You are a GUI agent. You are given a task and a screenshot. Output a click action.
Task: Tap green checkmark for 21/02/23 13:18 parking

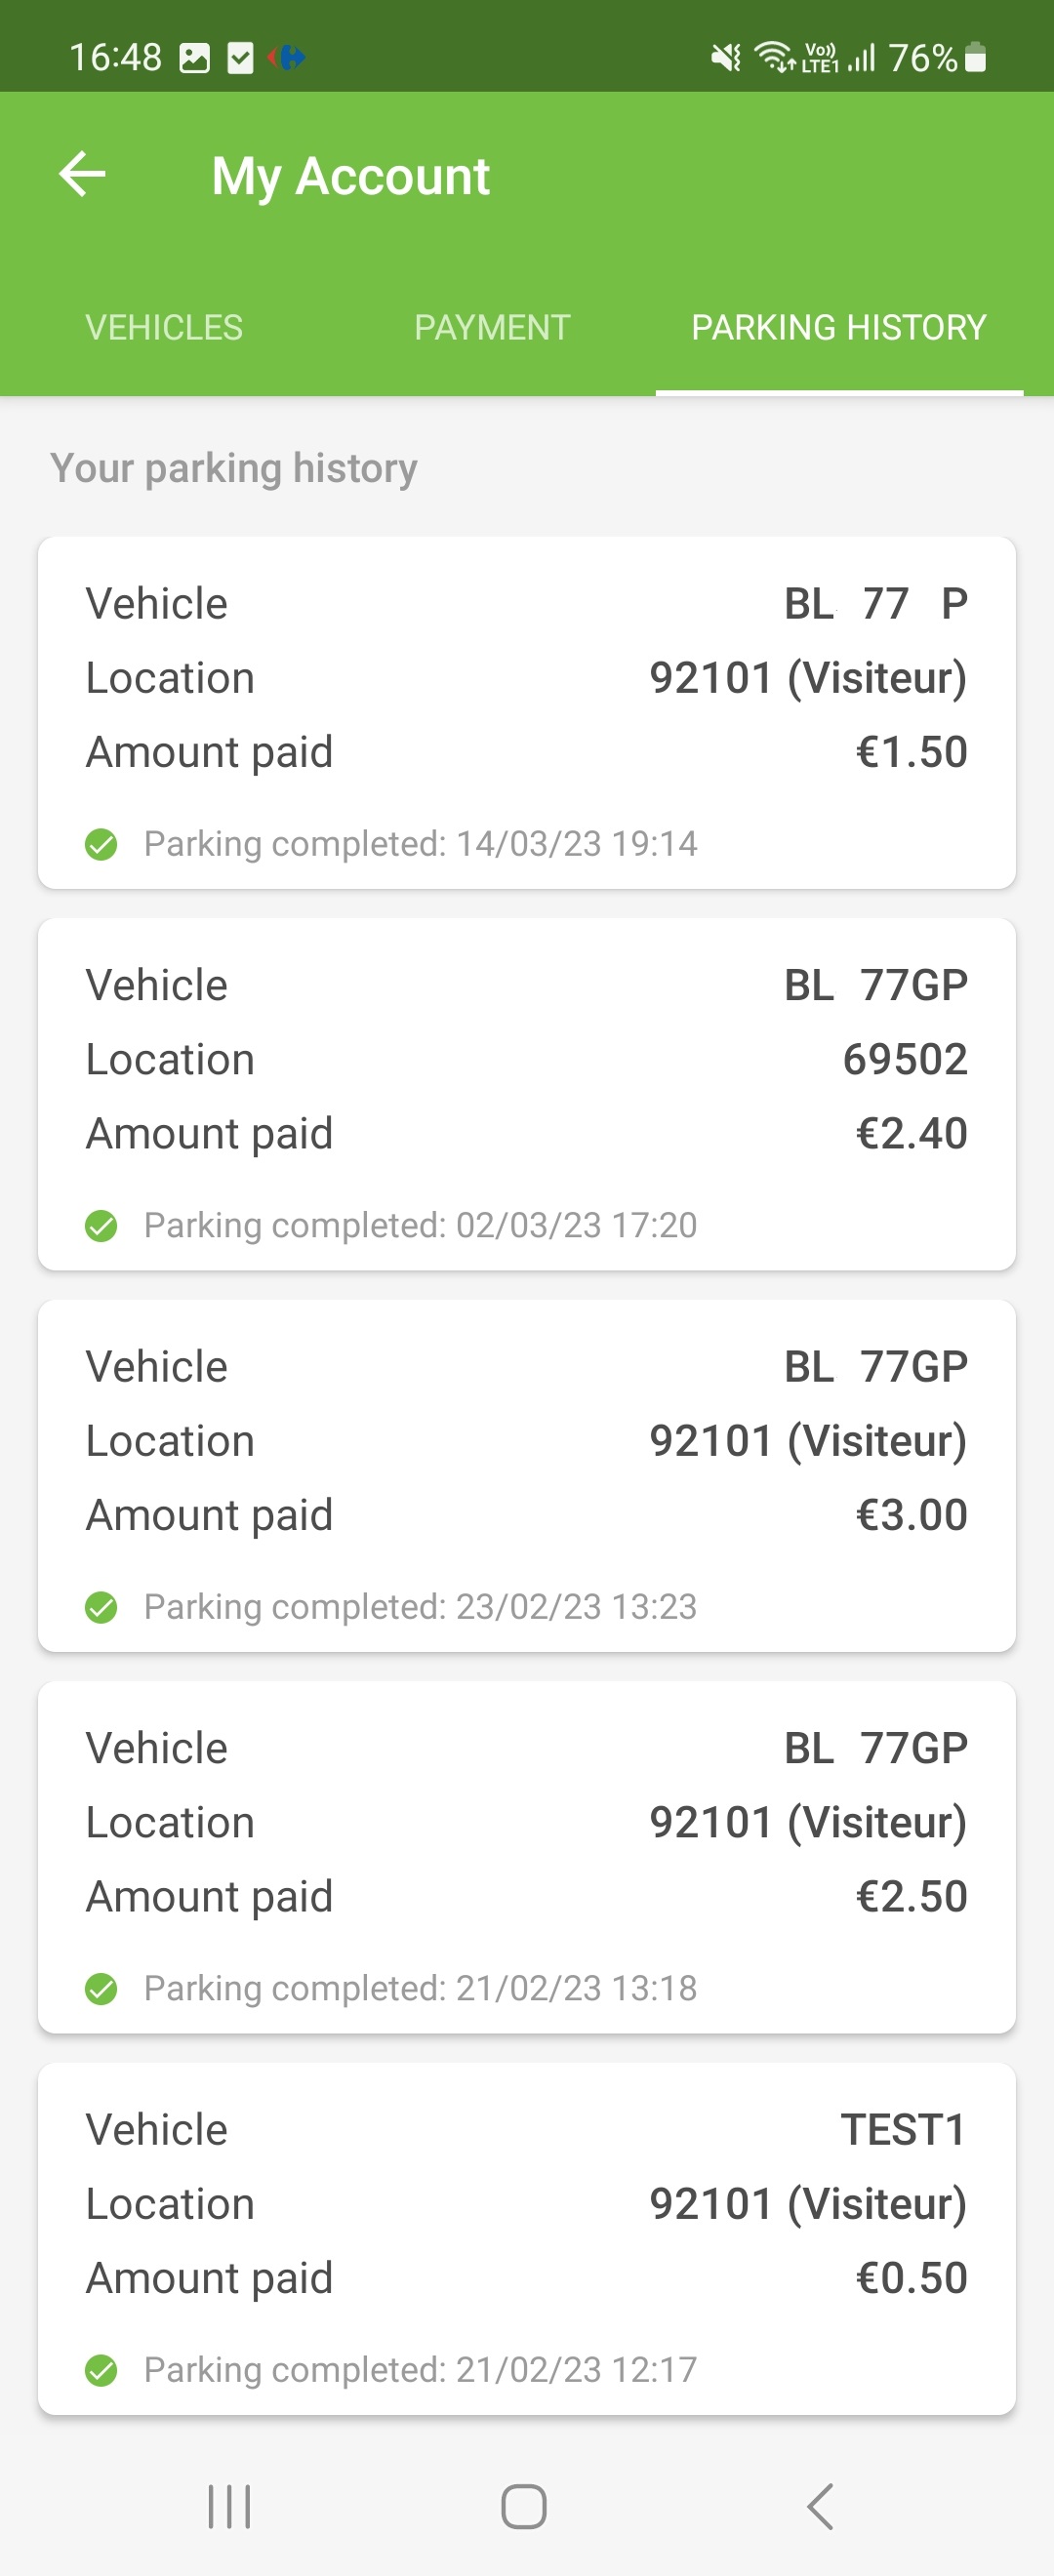[101, 1988]
